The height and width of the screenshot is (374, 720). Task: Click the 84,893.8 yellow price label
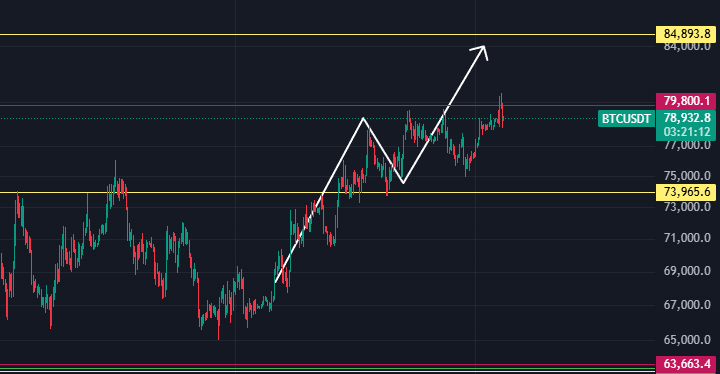[x=686, y=34]
